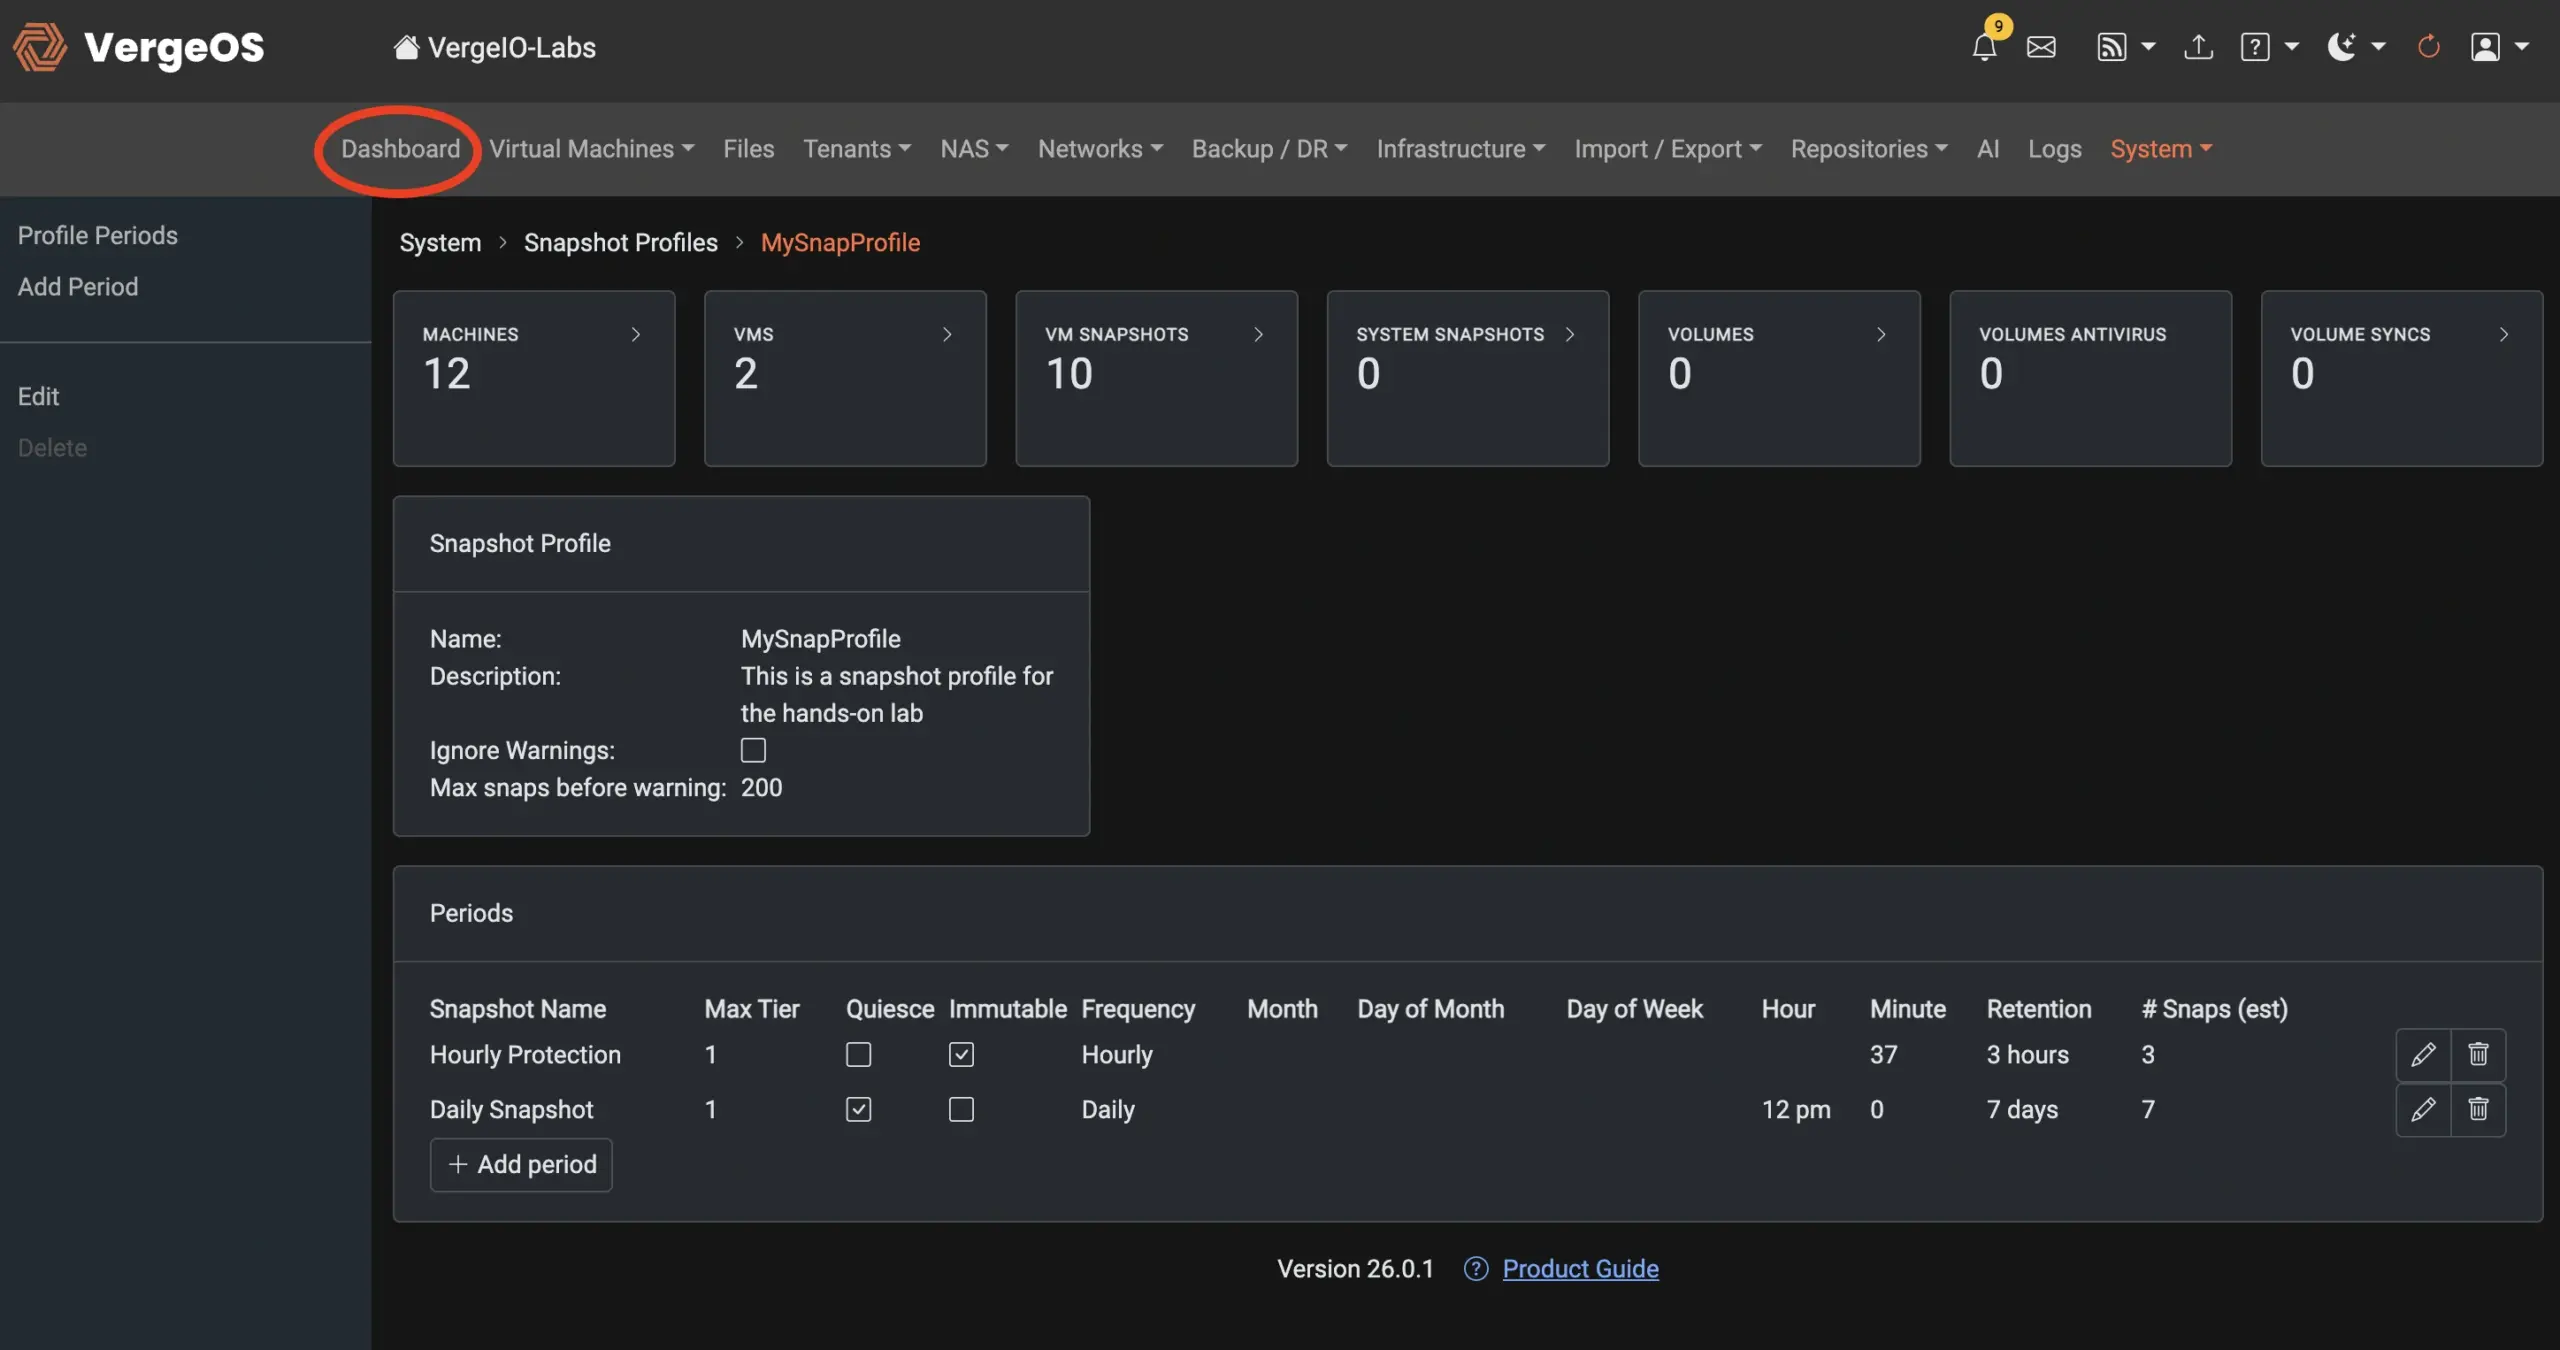Click the Add period button

(520, 1164)
